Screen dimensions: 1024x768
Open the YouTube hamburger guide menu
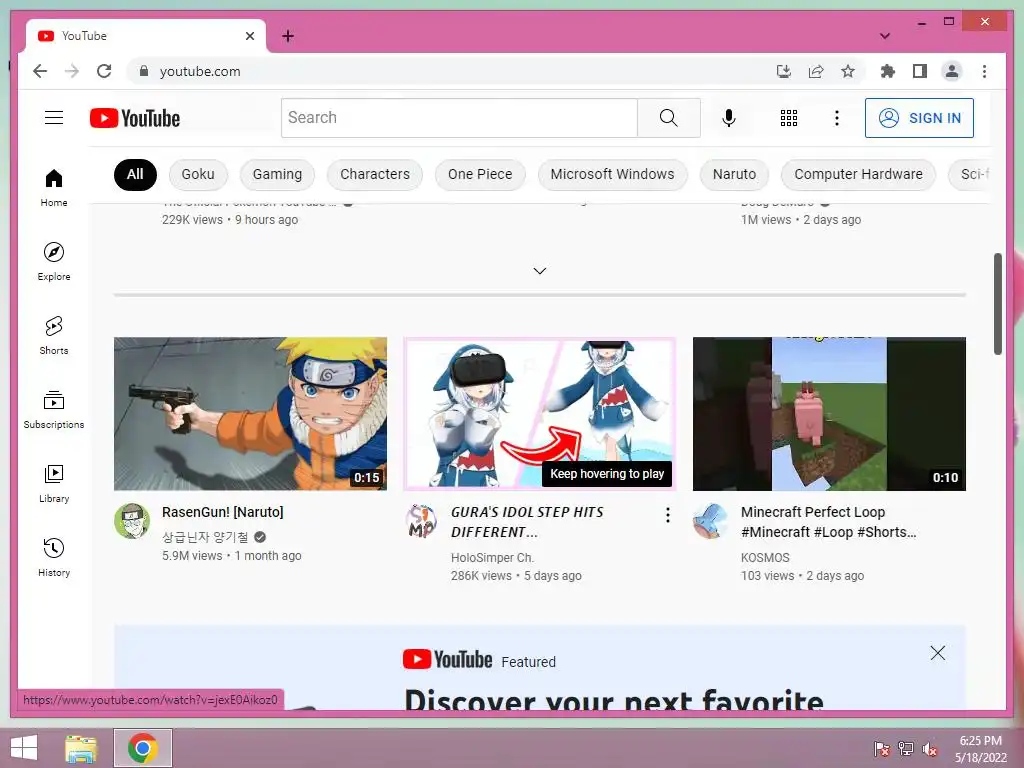tap(54, 118)
